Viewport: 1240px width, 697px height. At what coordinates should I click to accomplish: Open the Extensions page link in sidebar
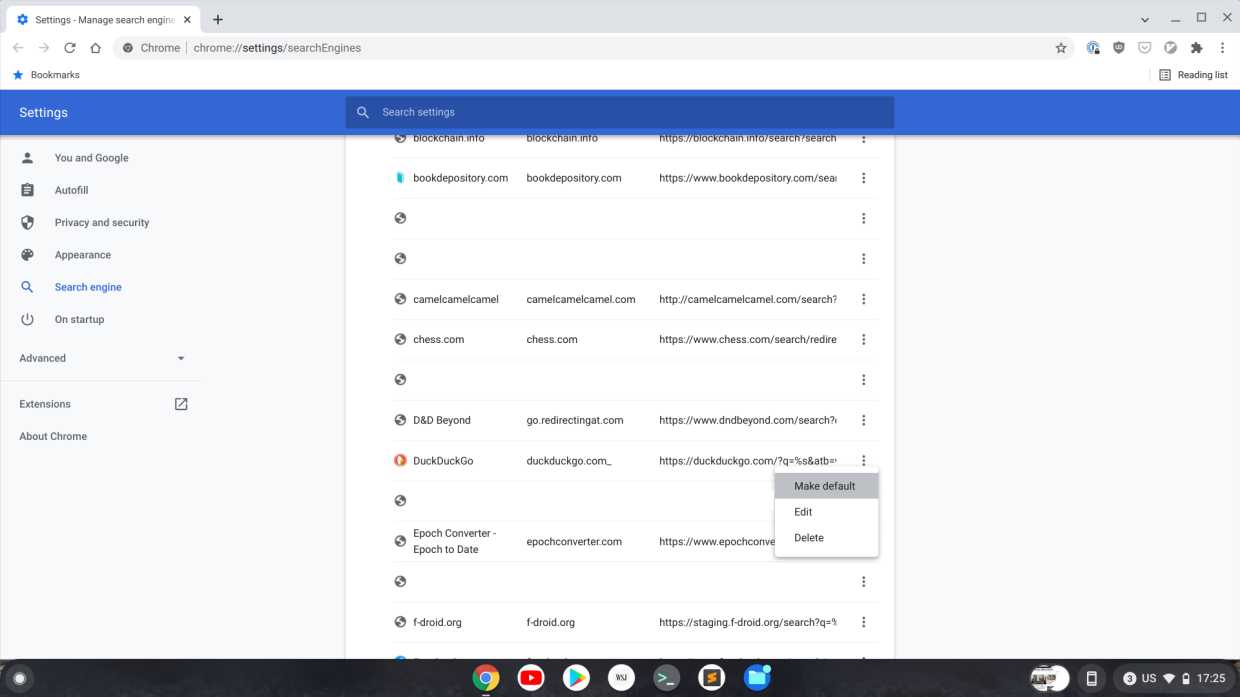45,404
